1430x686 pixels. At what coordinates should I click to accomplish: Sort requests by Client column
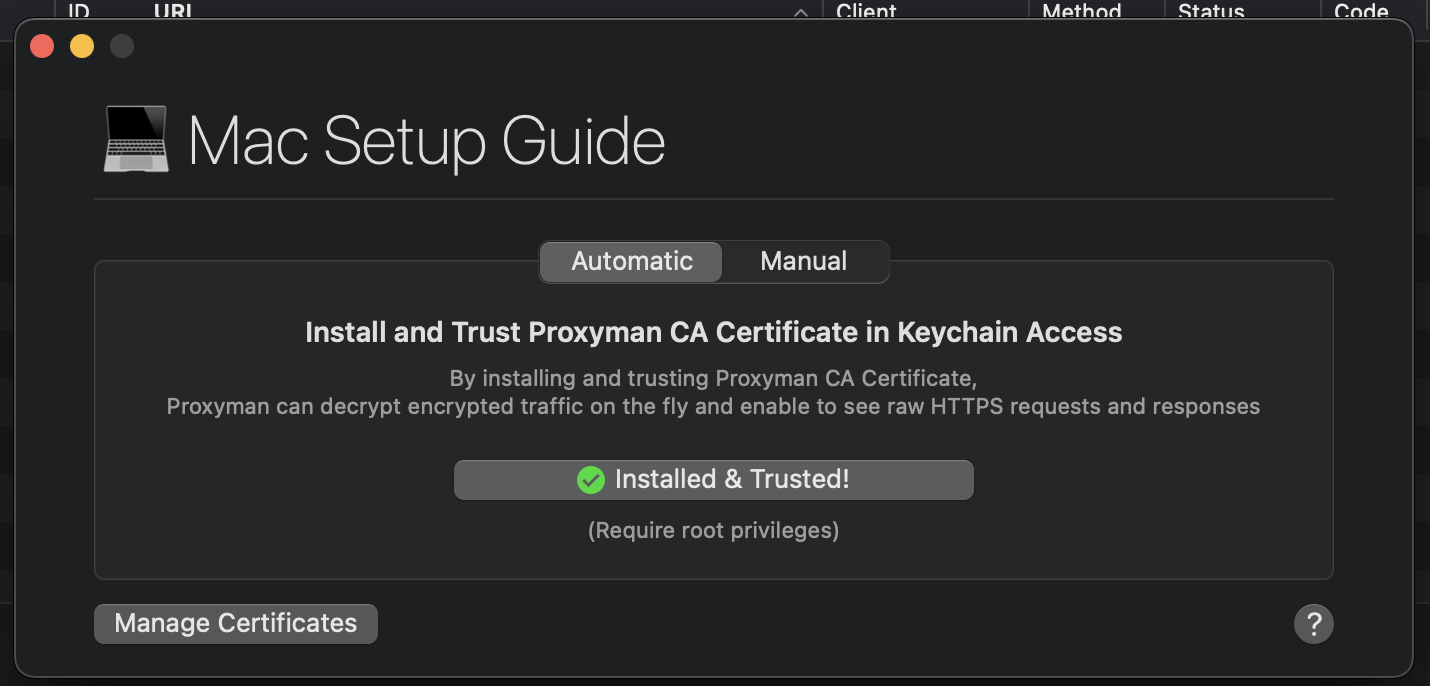tap(866, 11)
